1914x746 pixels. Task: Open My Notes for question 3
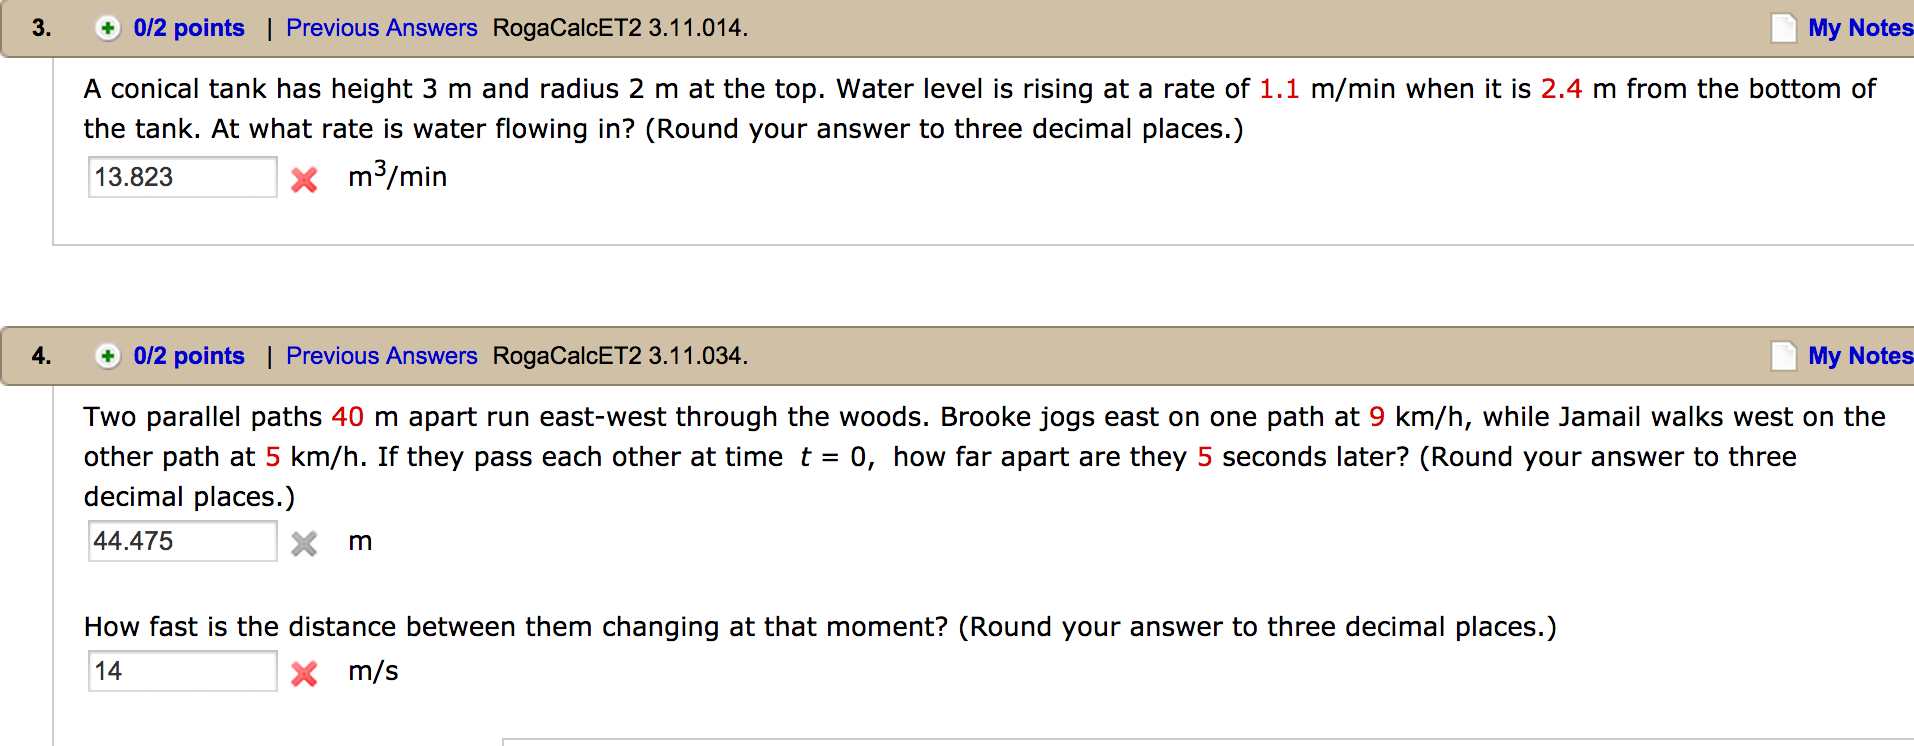pos(1866,27)
